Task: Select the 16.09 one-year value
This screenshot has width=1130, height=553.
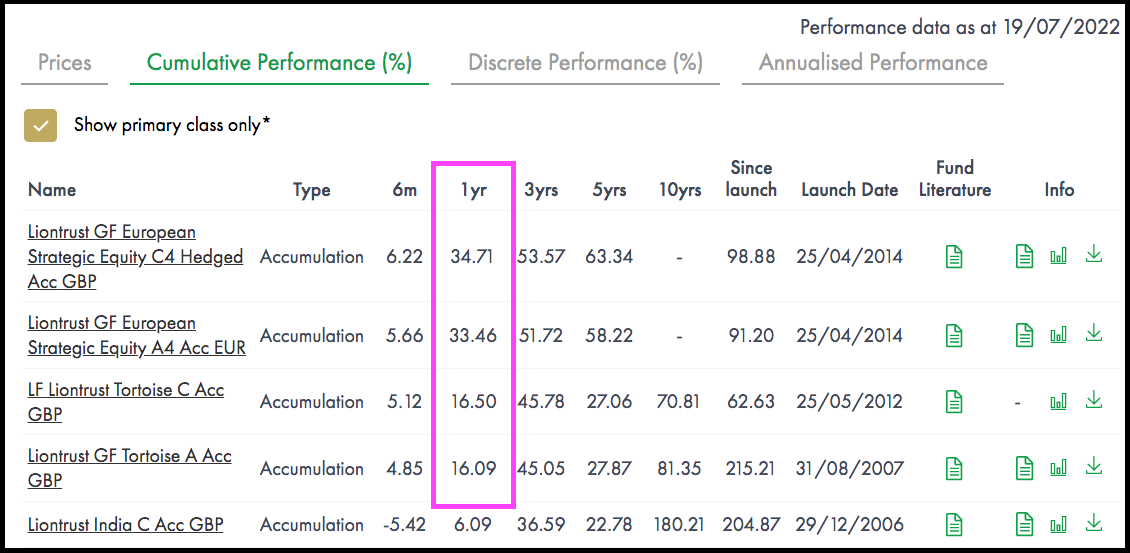Action: click(473, 468)
